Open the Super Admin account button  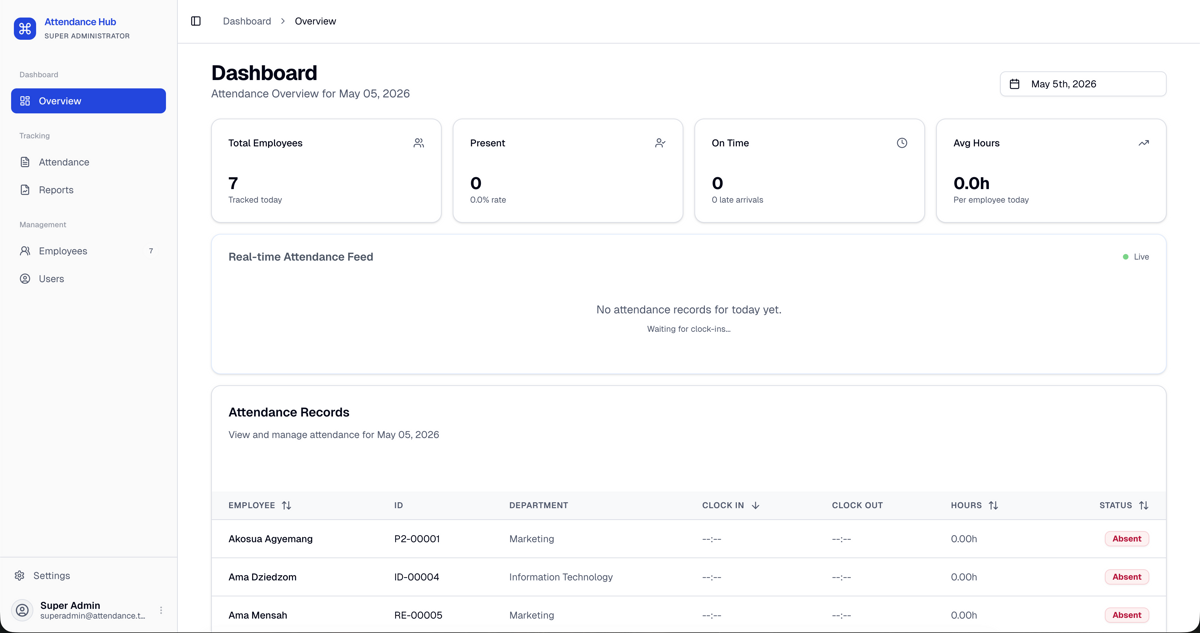88,610
